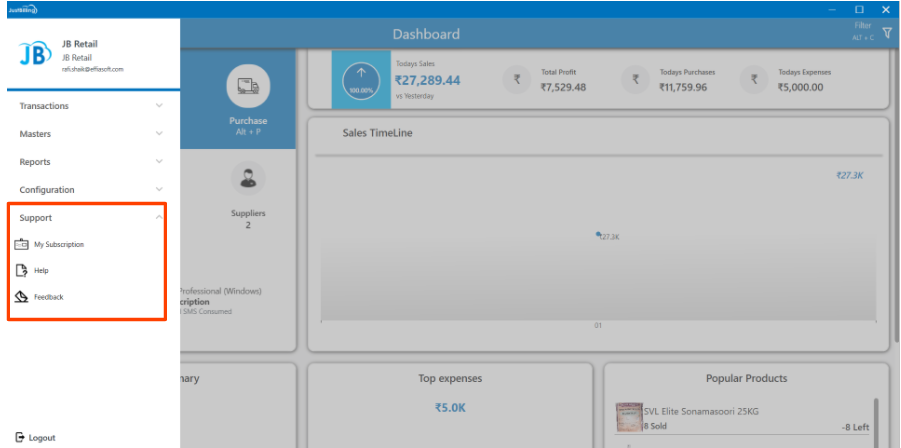The height and width of the screenshot is (448, 901).
Task: Click the Logout link text
Action: pos(42,438)
